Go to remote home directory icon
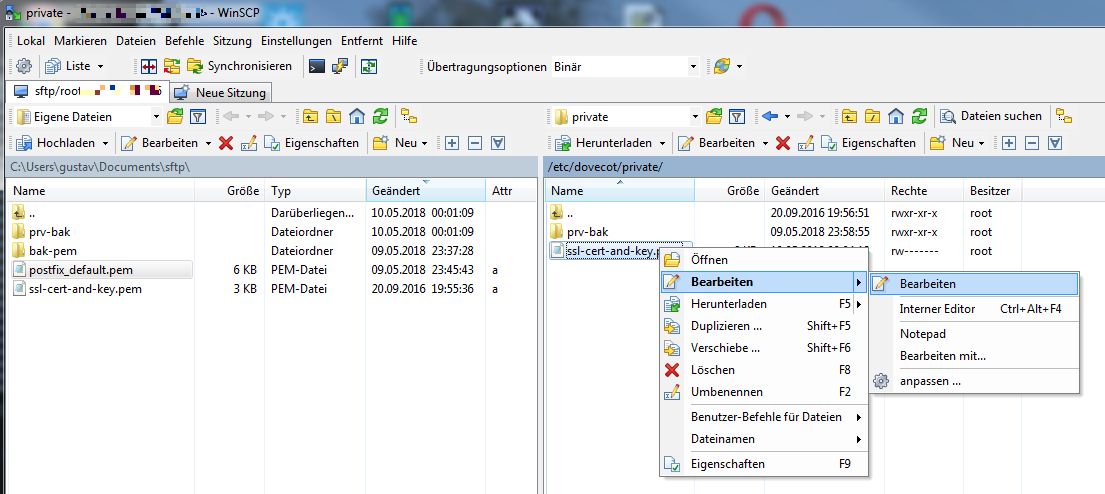This screenshot has width=1105, height=494. coord(896,116)
